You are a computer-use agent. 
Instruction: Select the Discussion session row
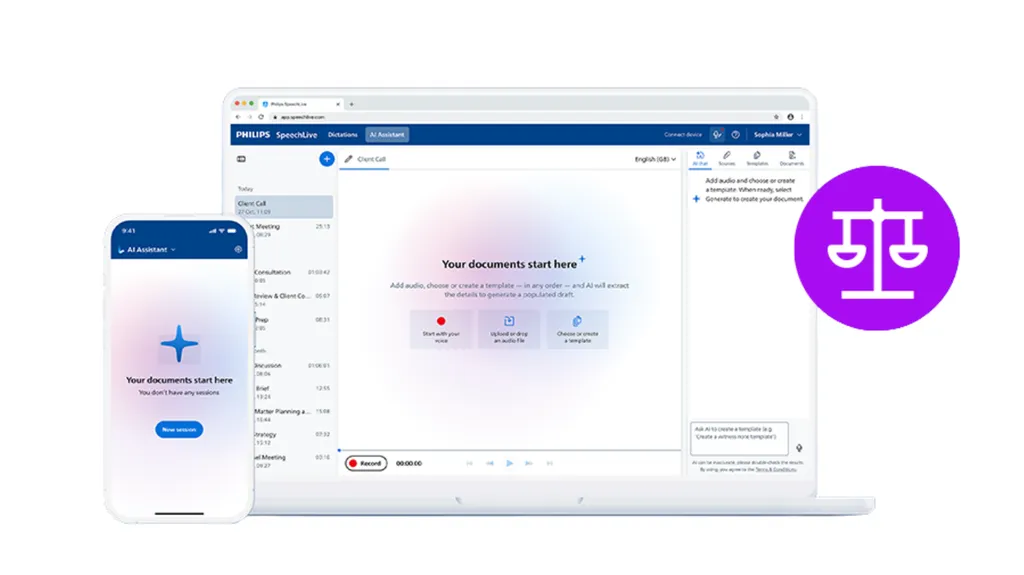coord(292,369)
